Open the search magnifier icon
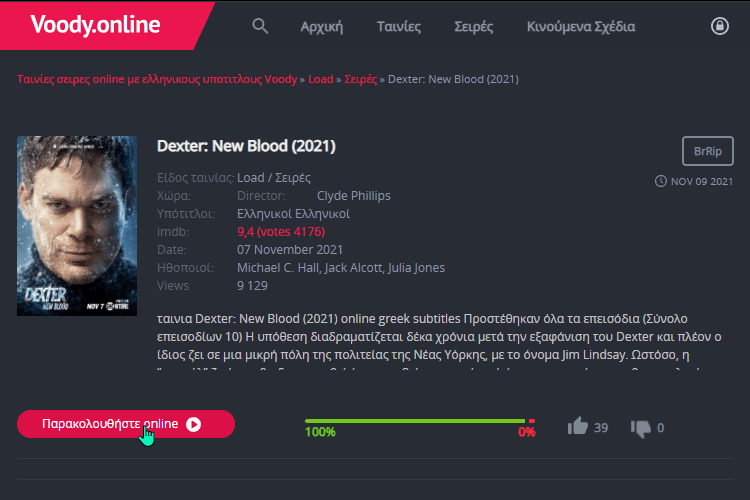Image resolution: width=750 pixels, height=500 pixels. [x=260, y=26]
